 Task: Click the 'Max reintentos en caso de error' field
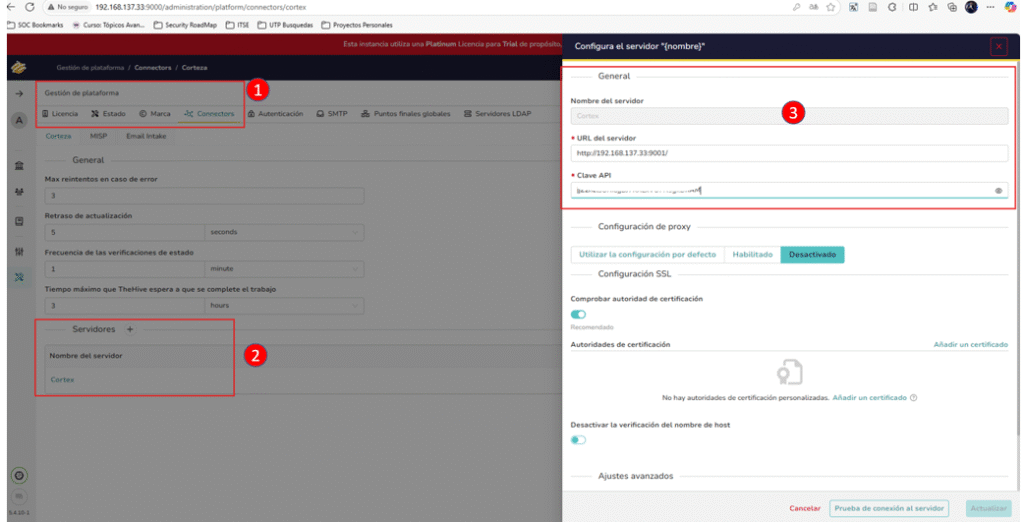[x=204, y=195]
